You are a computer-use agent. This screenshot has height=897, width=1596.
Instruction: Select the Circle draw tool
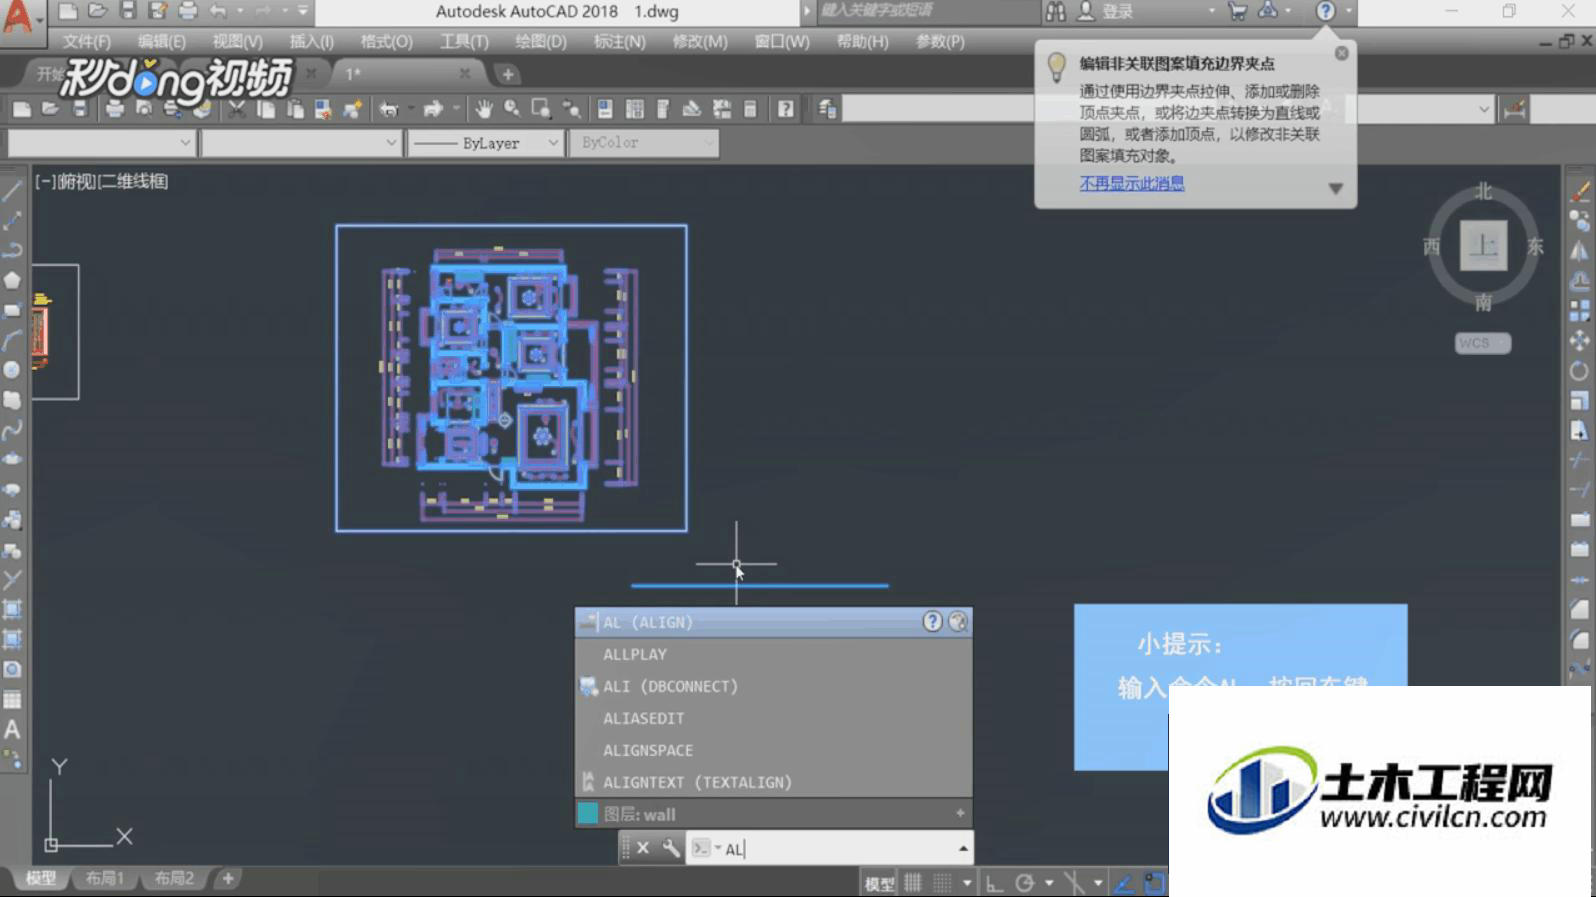12,370
